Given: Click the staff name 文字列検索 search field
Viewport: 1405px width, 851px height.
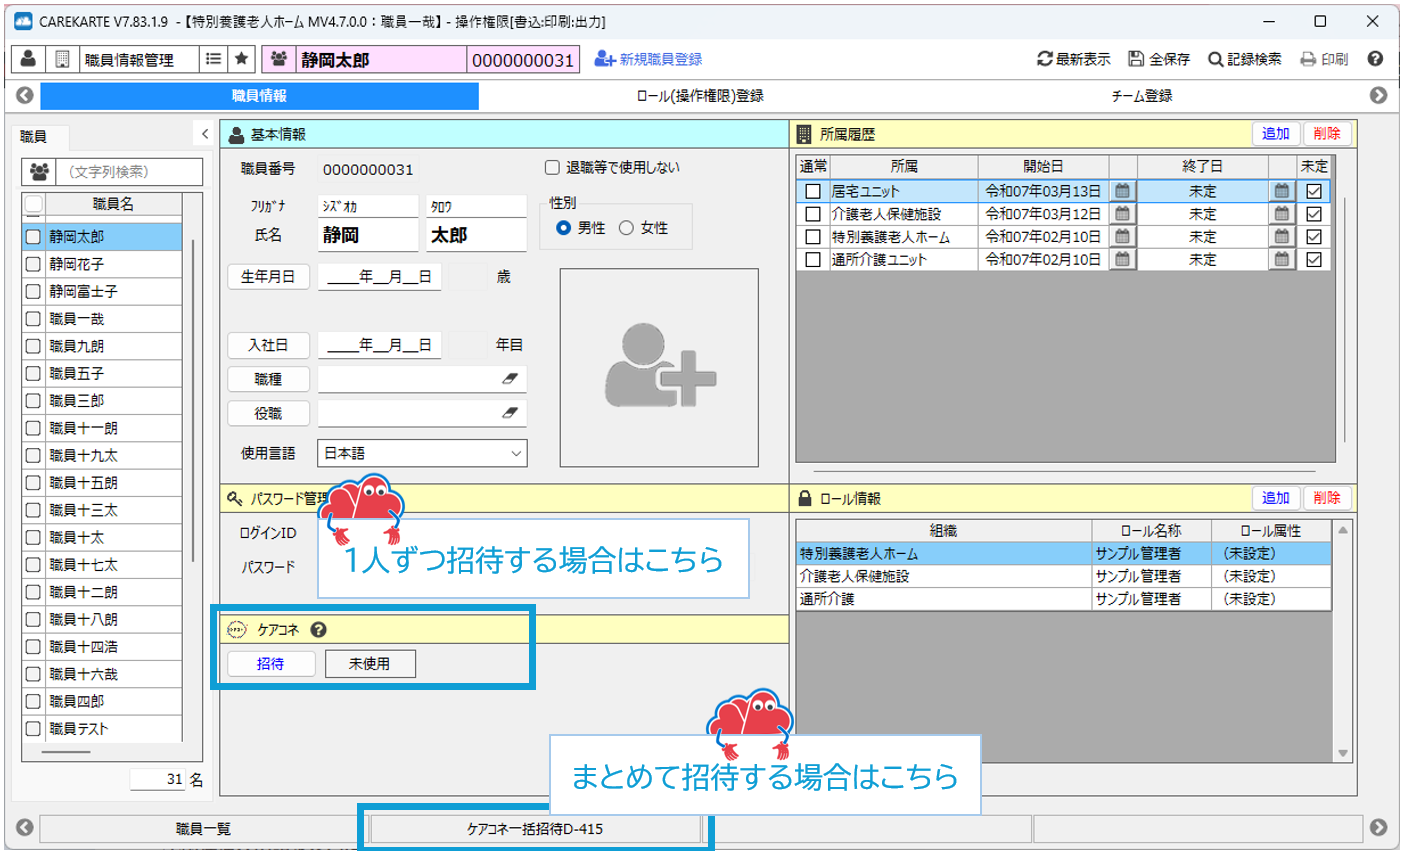Looking at the screenshot, I should [129, 172].
